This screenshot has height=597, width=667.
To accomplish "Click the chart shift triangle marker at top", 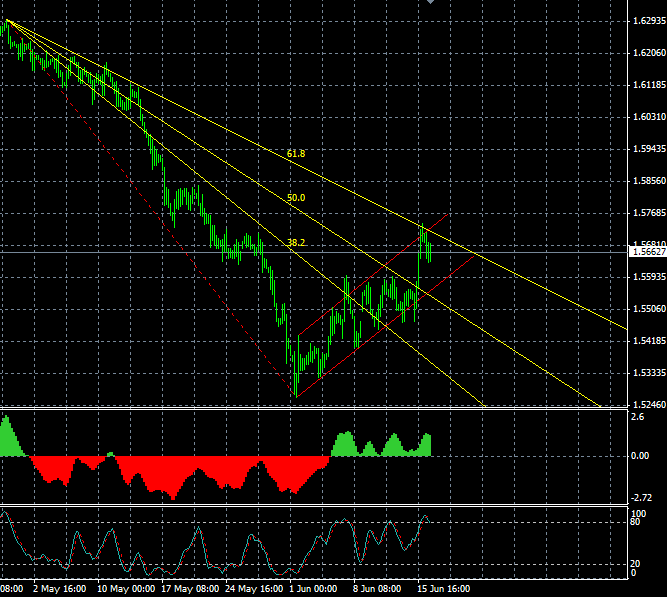I will 430,2.
